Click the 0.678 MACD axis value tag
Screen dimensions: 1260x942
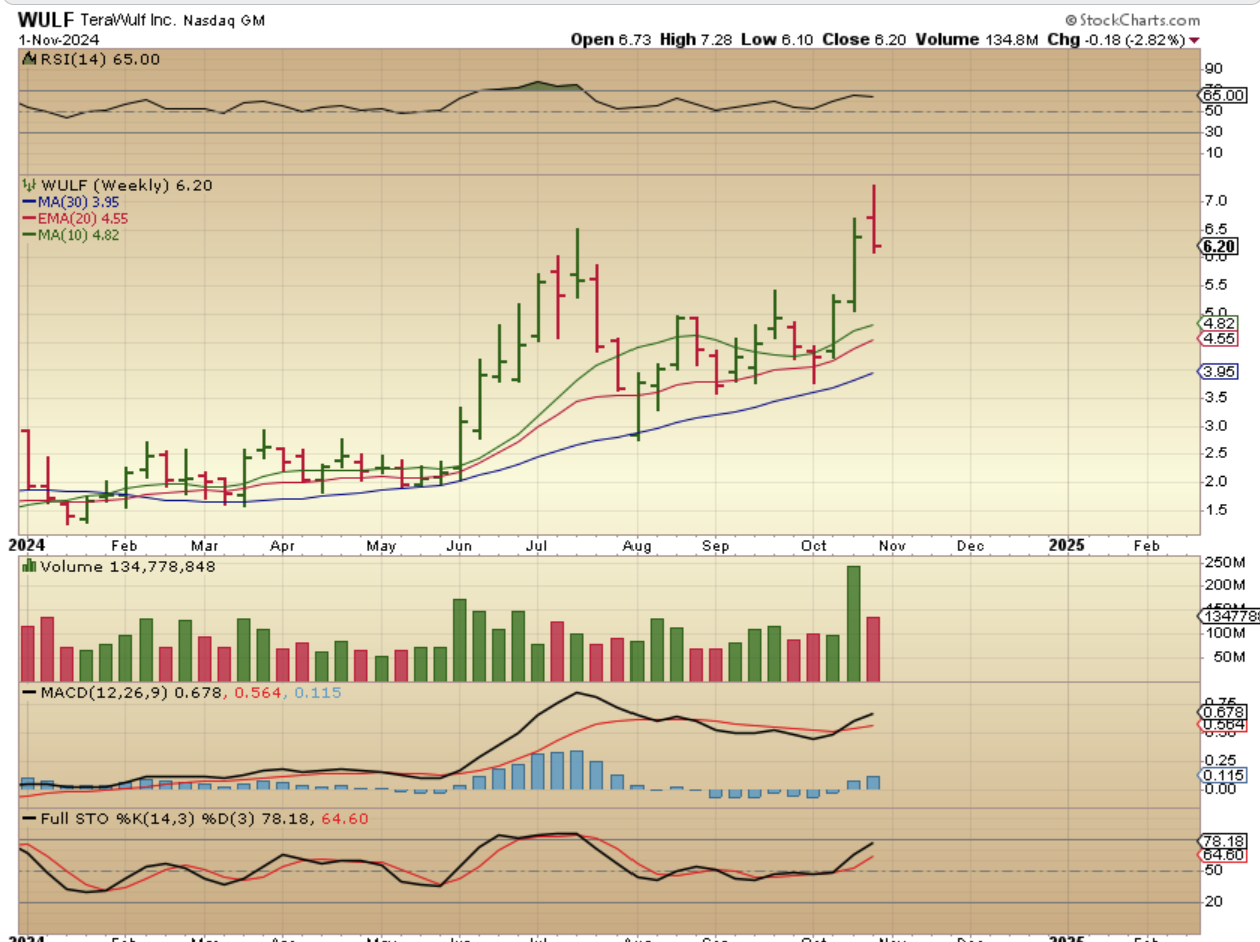(1224, 713)
